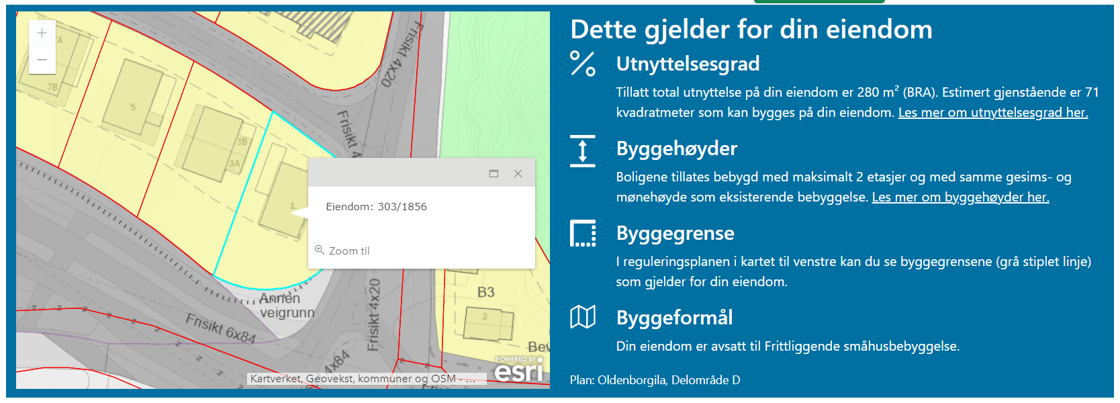
Task: Click the Zoom til link
Action: click(349, 251)
